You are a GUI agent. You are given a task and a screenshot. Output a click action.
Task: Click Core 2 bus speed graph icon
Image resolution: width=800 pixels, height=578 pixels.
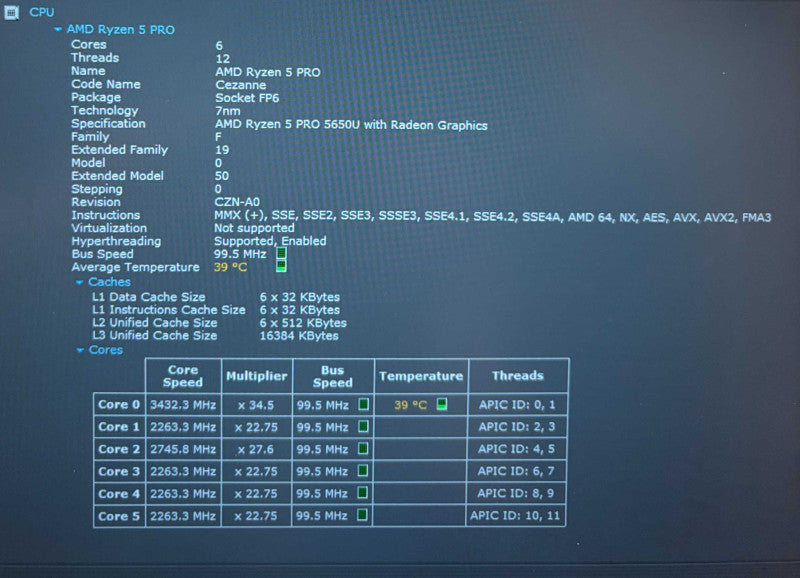click(x=363, y=449)
